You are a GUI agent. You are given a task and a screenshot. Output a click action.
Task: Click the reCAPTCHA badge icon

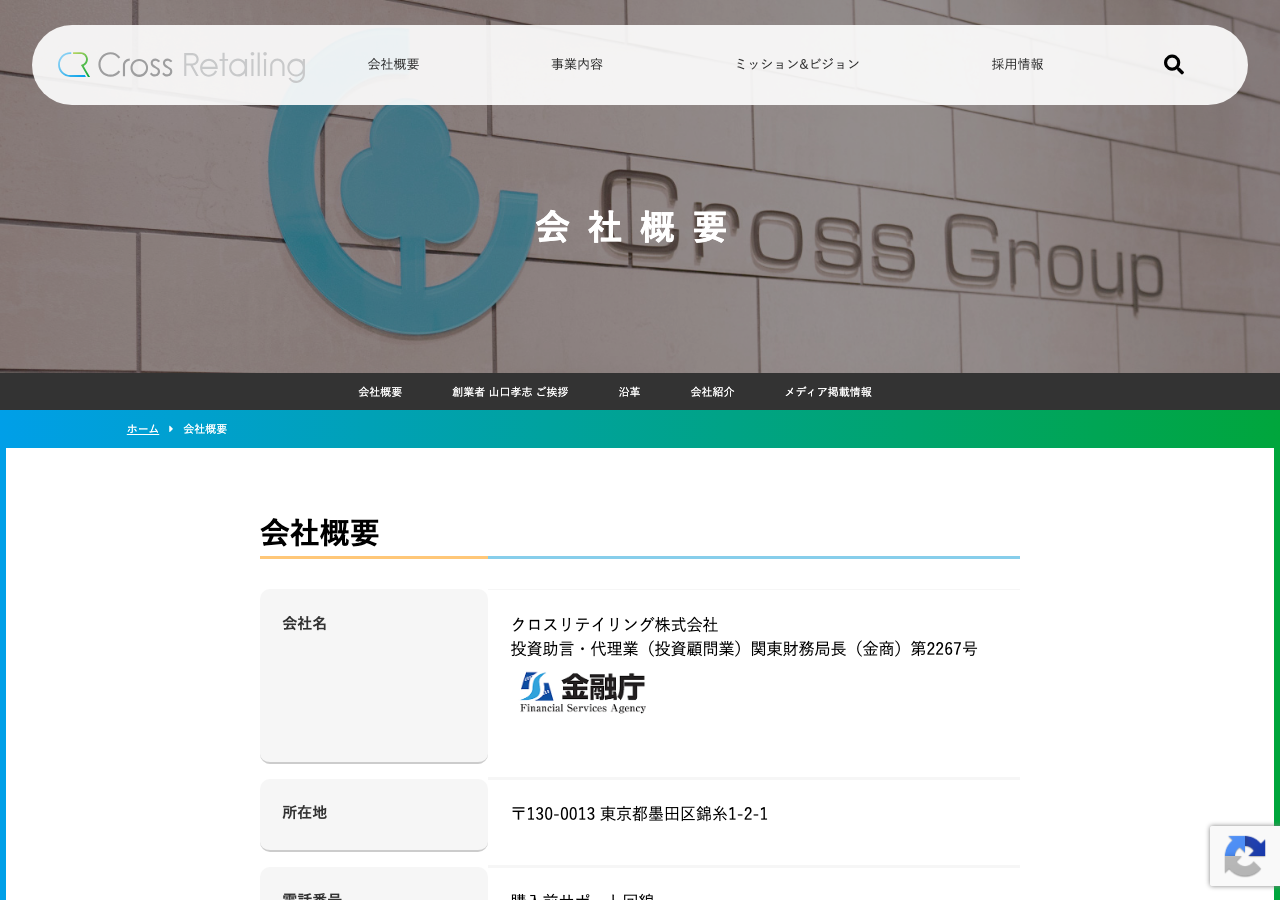click(x=1245, y=856)
